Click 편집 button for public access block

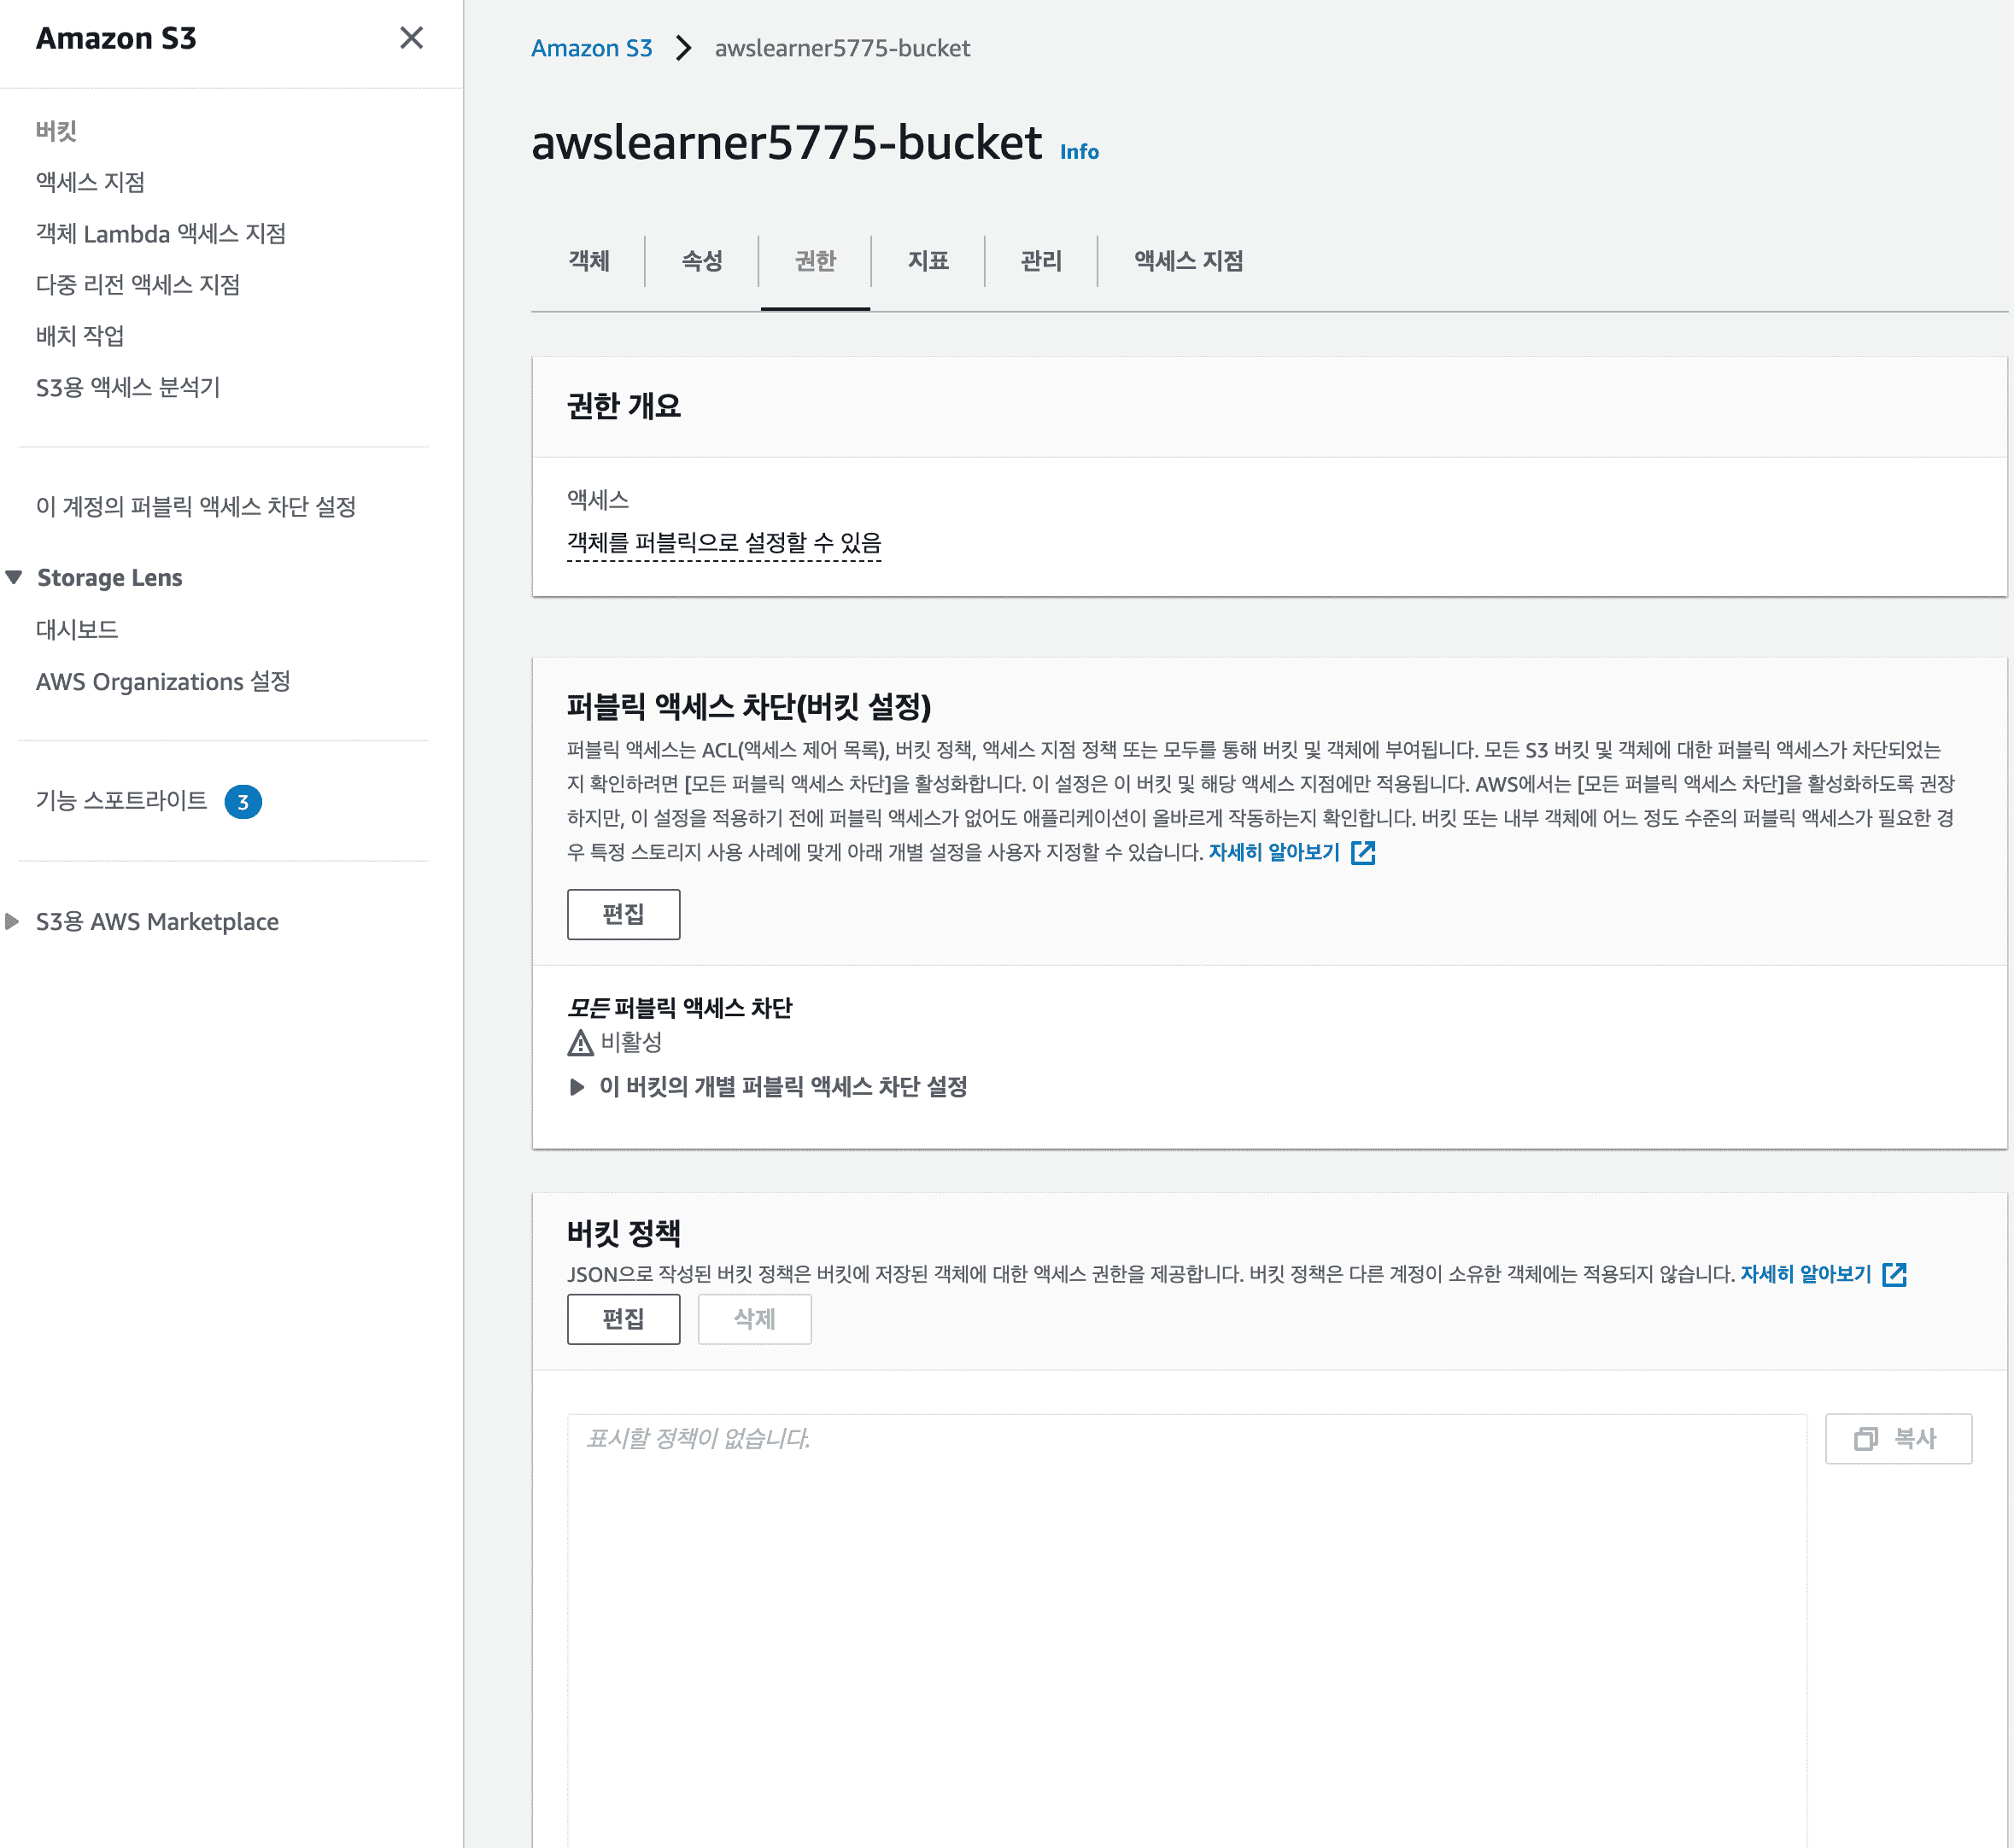(623, 914)
